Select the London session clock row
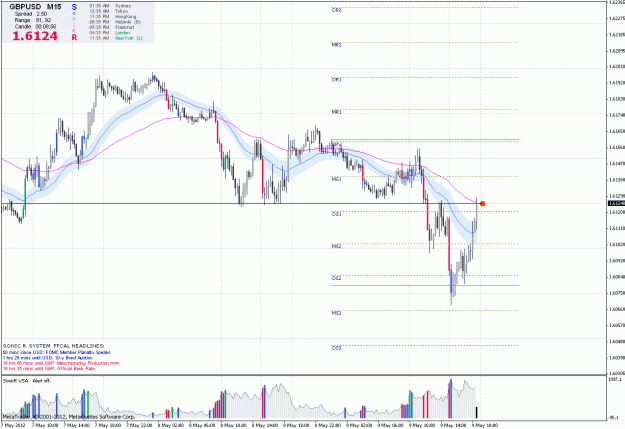The image size is (625, 429). [x=110, y=33]
